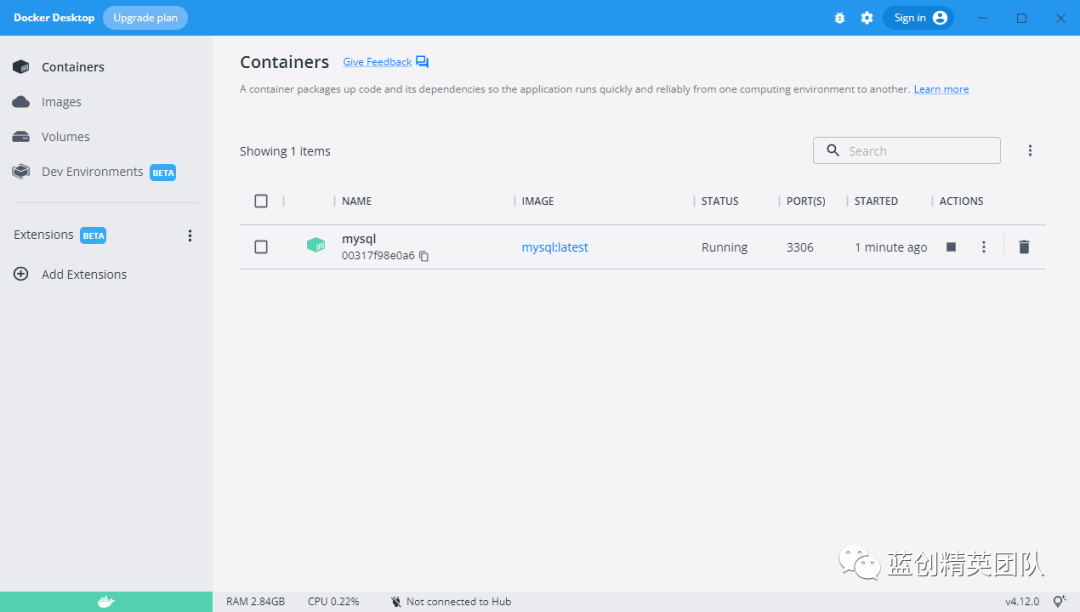Minimize the Docker Desktop window

click(x=983, y=18)
